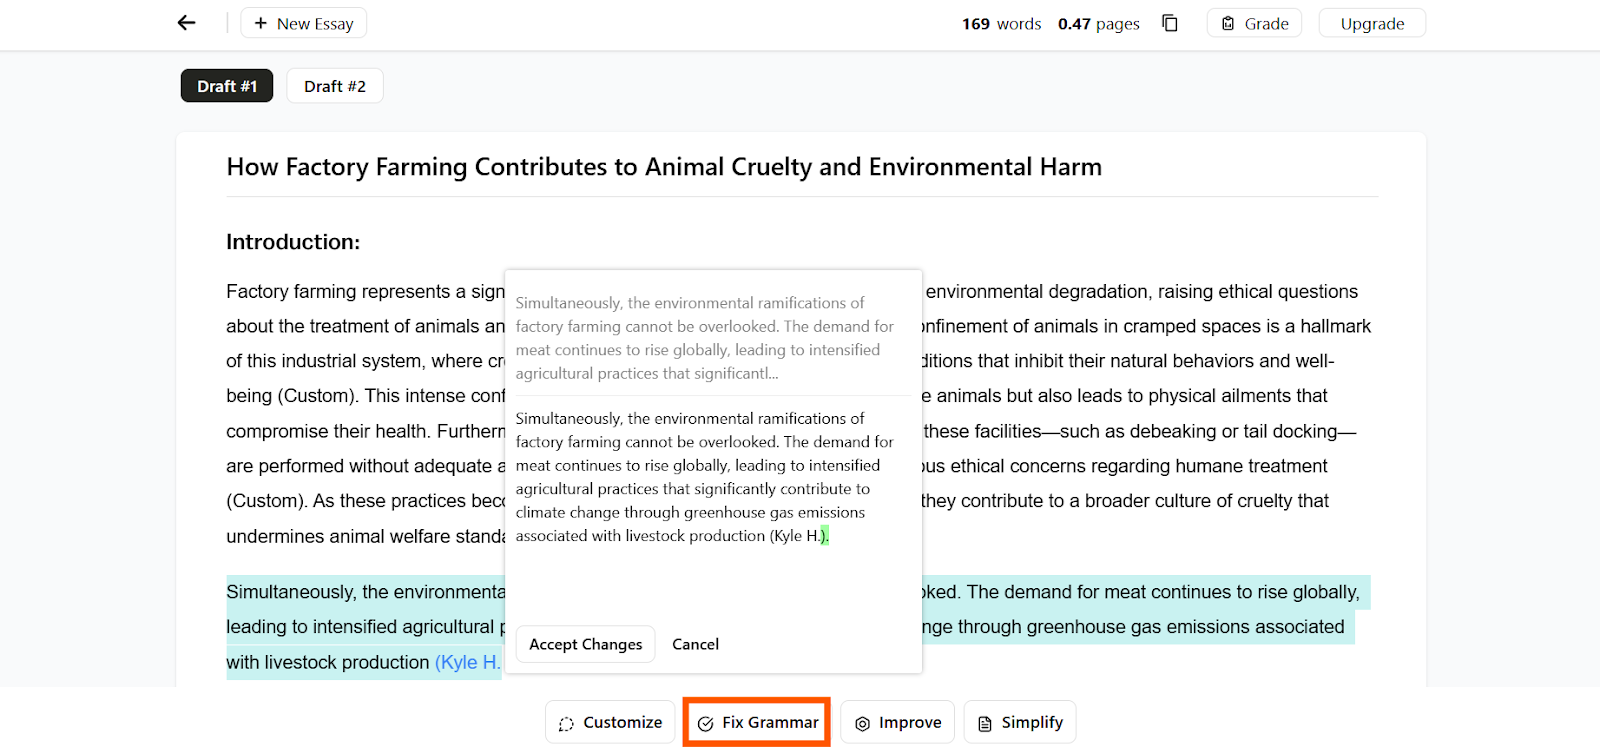Click the copy essay icon
This screenshot has width=1600, height=747.
[1170, 23]
